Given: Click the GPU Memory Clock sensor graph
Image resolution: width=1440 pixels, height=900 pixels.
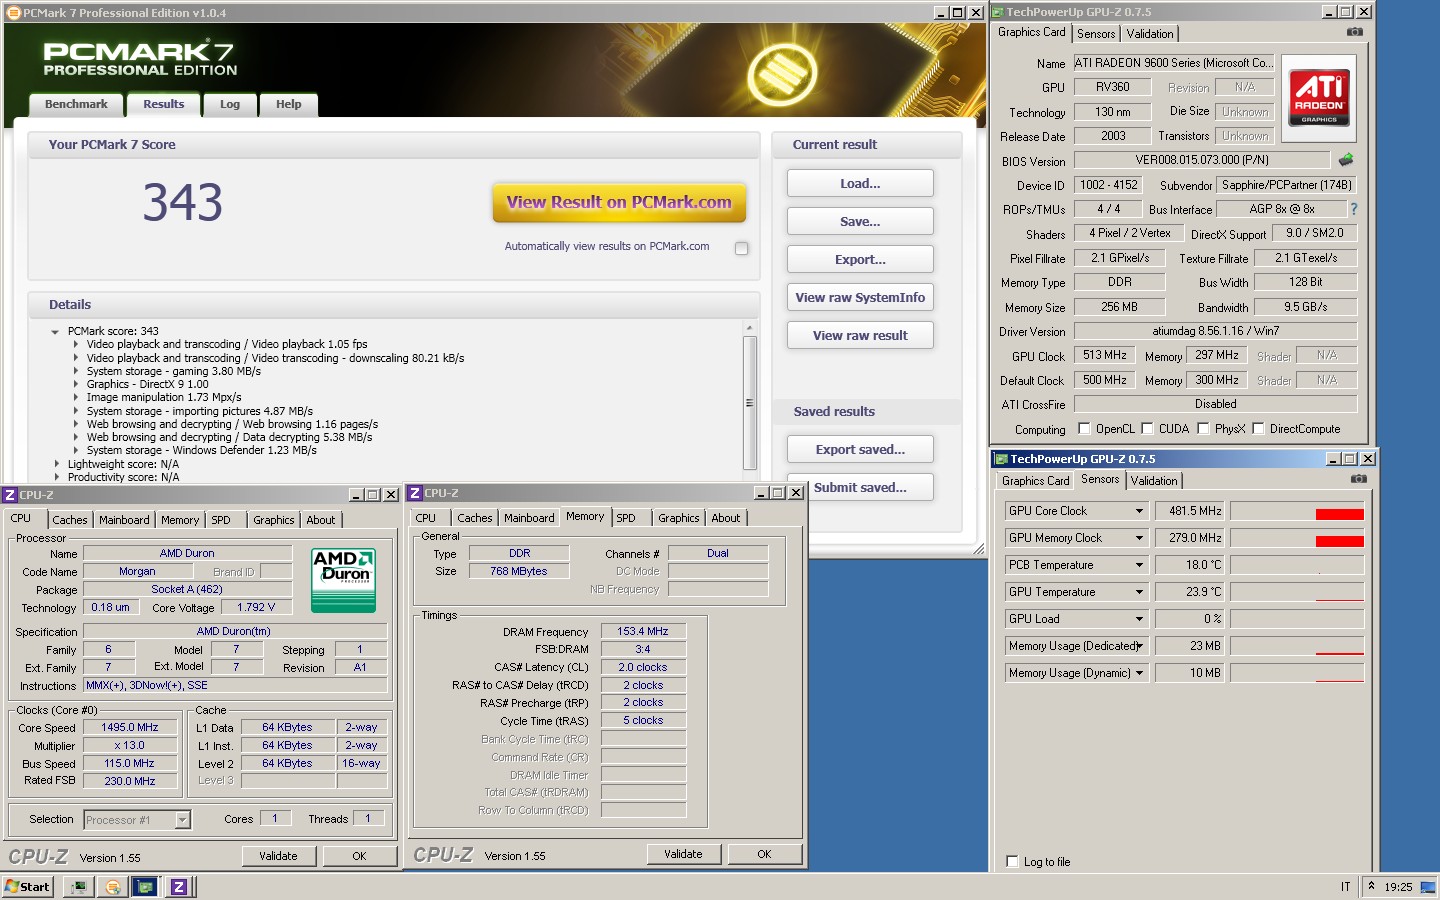Looking at the screenshot, I should [1297, 538].
